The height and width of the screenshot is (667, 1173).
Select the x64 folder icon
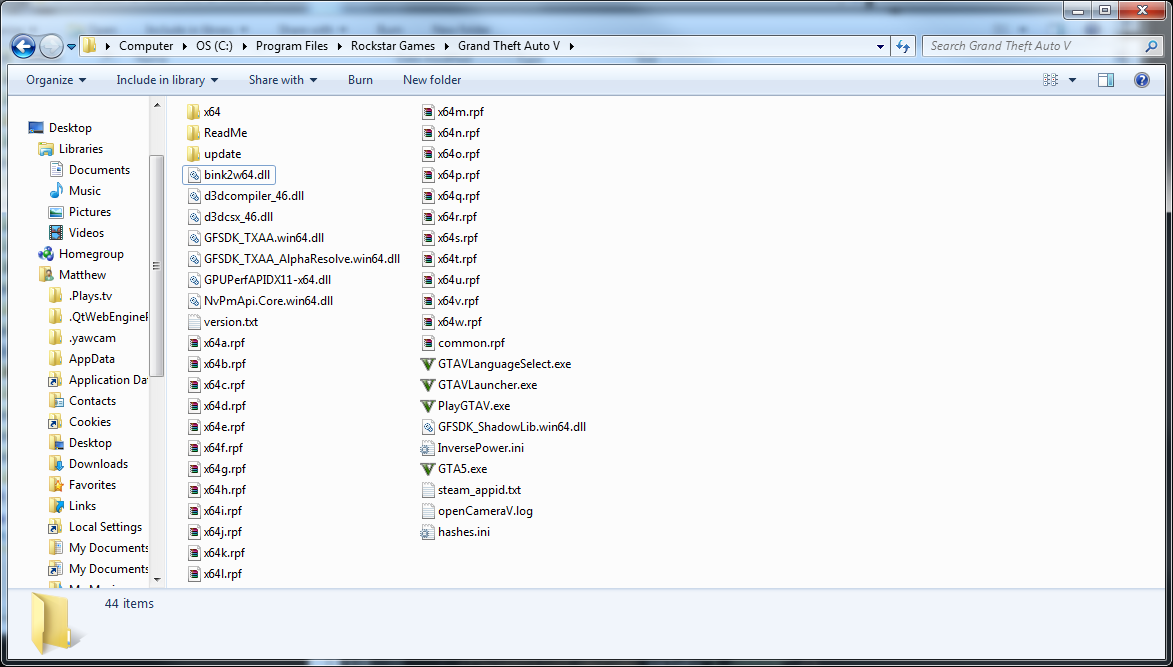click(x=193, y=111)
